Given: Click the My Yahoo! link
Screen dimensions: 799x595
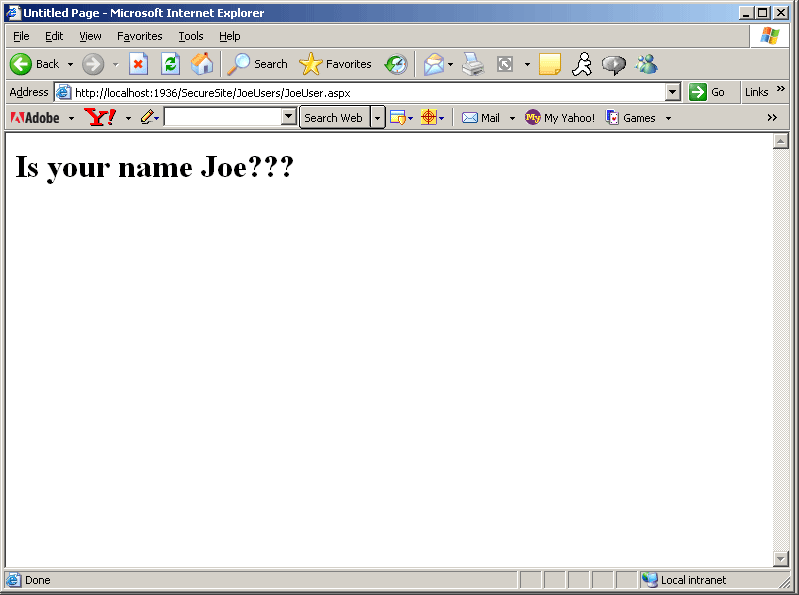Looking at the screenshot, I should (x=560, y=118).
